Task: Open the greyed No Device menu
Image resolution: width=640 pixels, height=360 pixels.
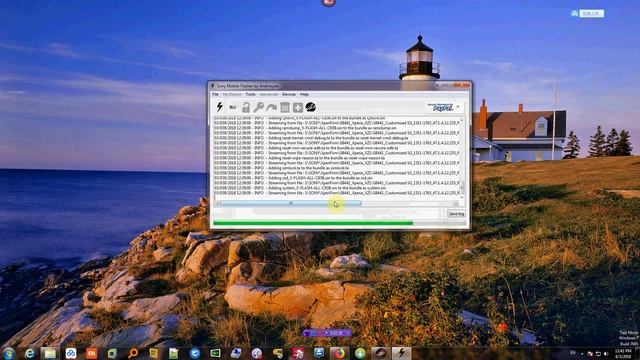Action: pyautogui.click(x=232, y=94)
